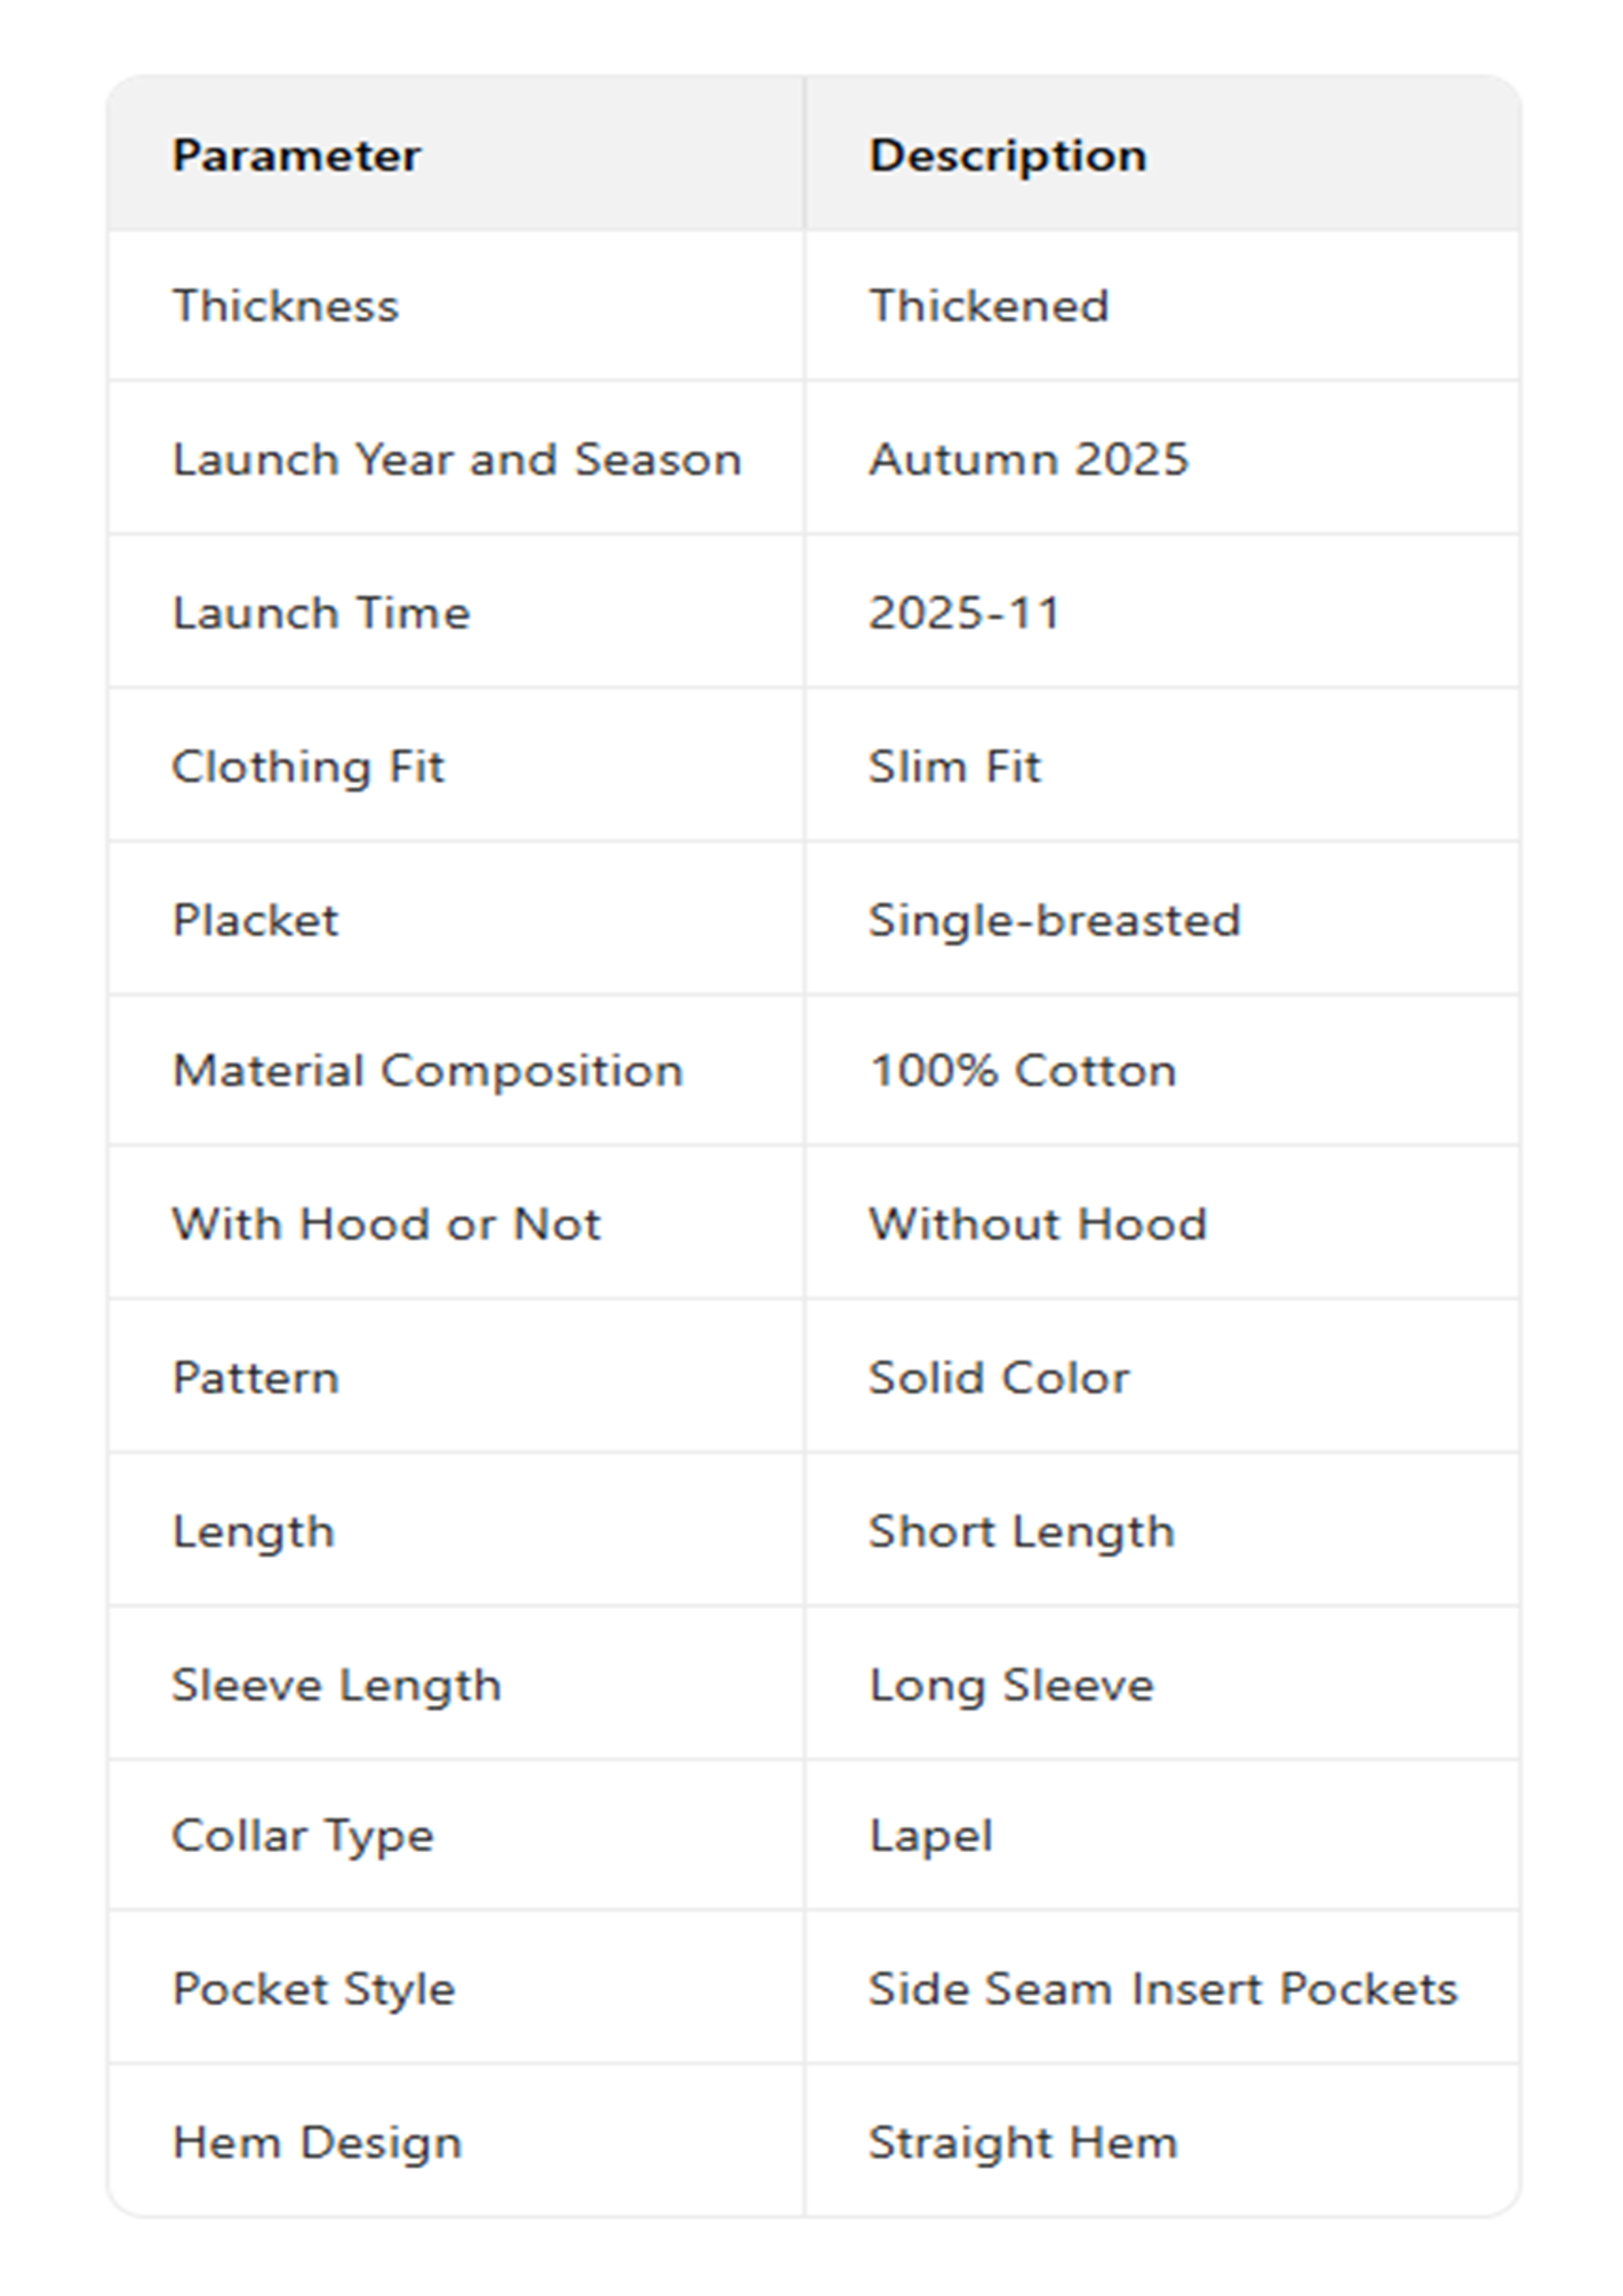Click the Solid Color pattern value
1623x2296 pixels.
998,1378
